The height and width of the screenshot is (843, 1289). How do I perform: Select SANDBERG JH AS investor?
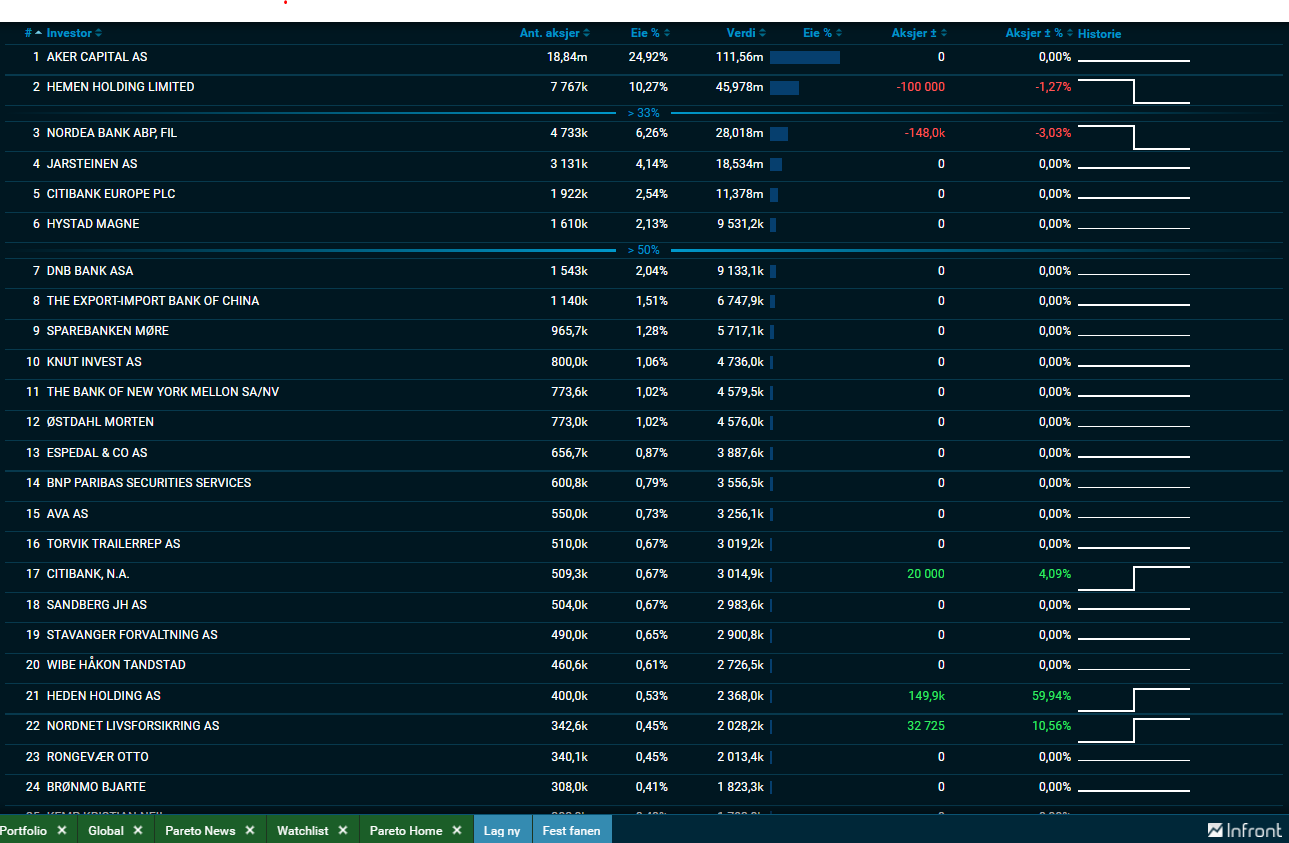coord(97,605)
